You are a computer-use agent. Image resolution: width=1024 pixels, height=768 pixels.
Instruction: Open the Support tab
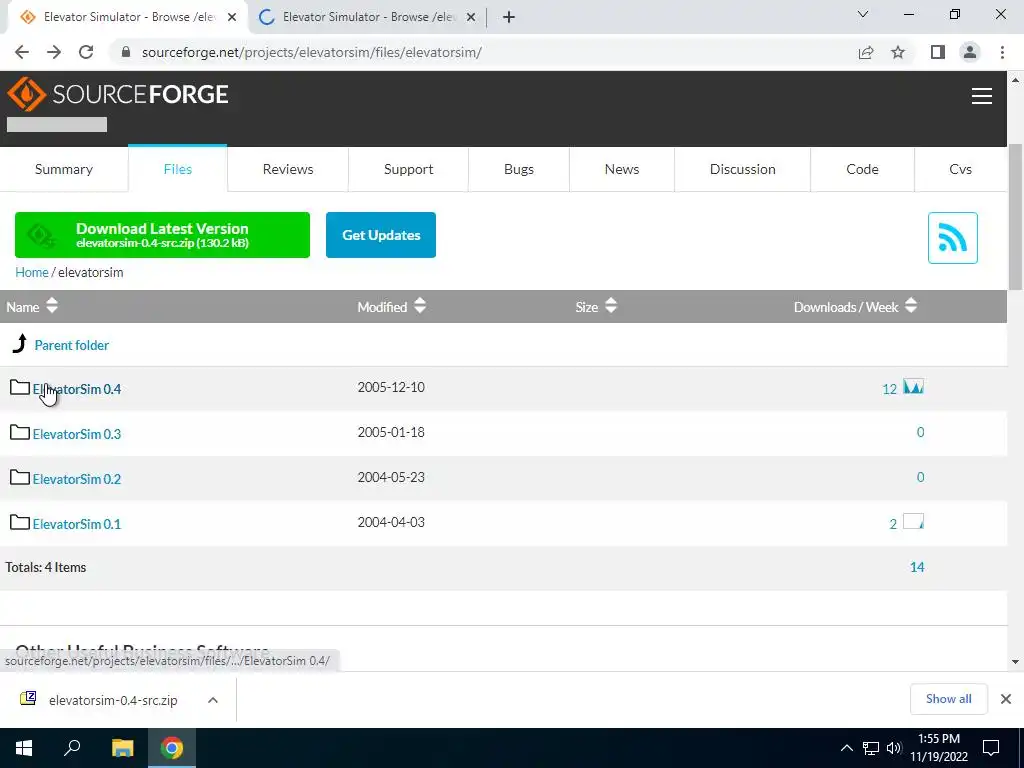(408, 169)
